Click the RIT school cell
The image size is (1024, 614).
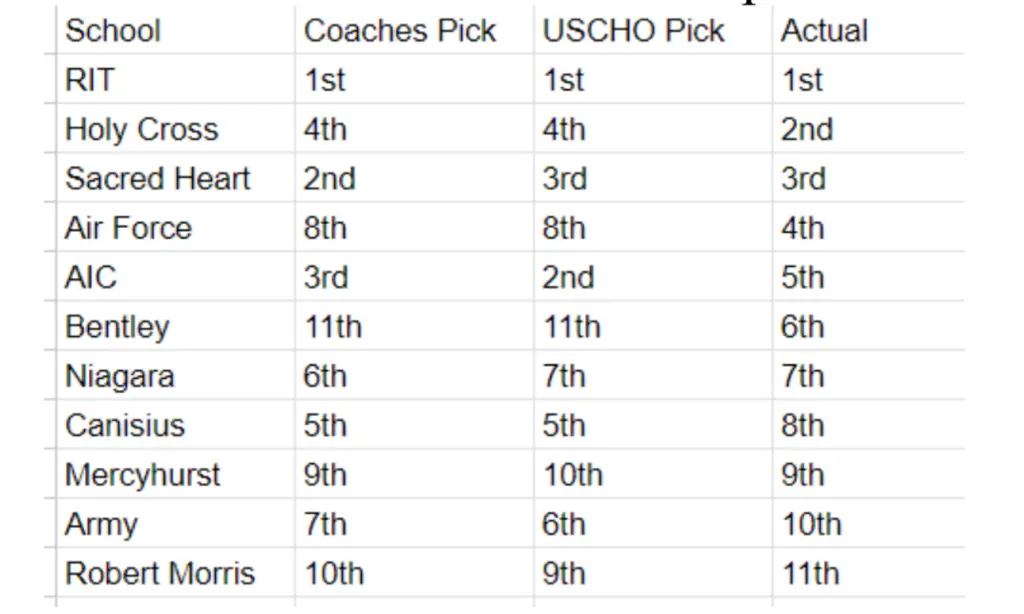[x=176, y=79]
